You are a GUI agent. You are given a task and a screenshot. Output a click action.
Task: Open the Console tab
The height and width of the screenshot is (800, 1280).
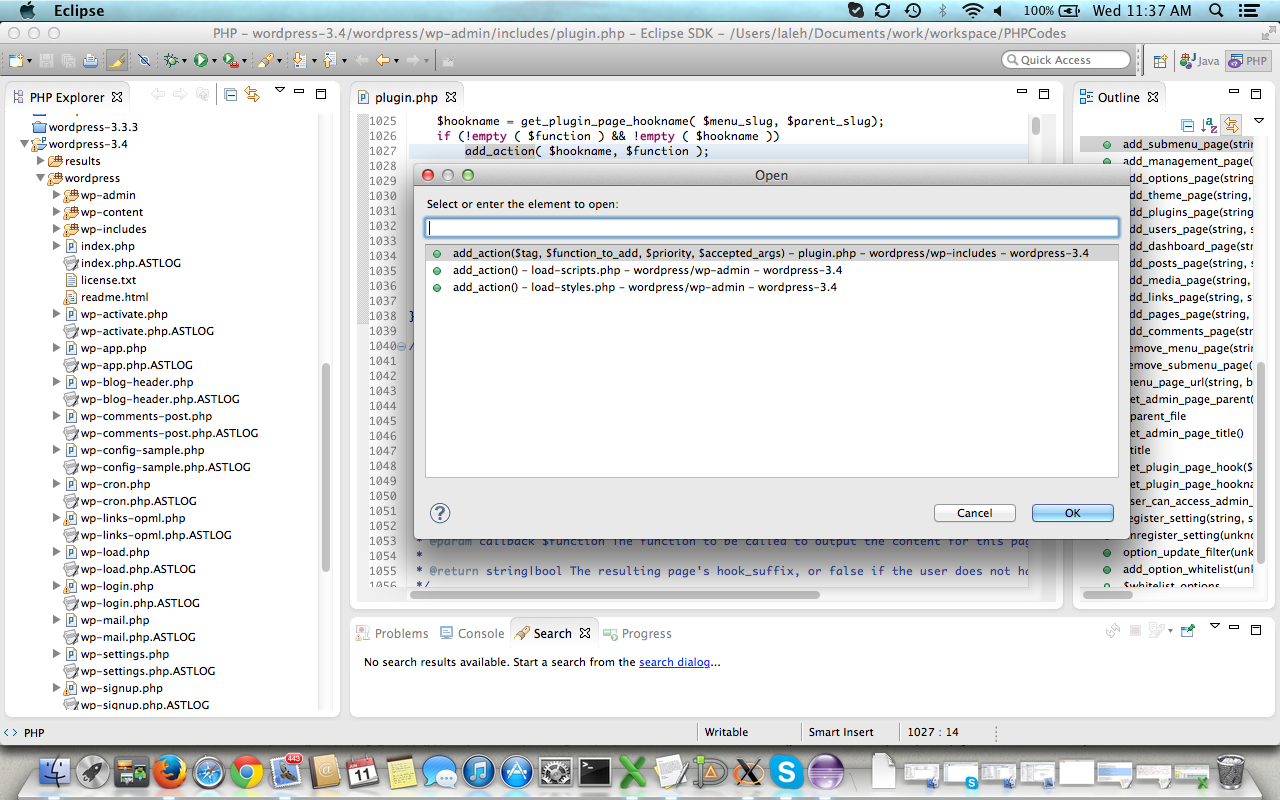[472, 633]
